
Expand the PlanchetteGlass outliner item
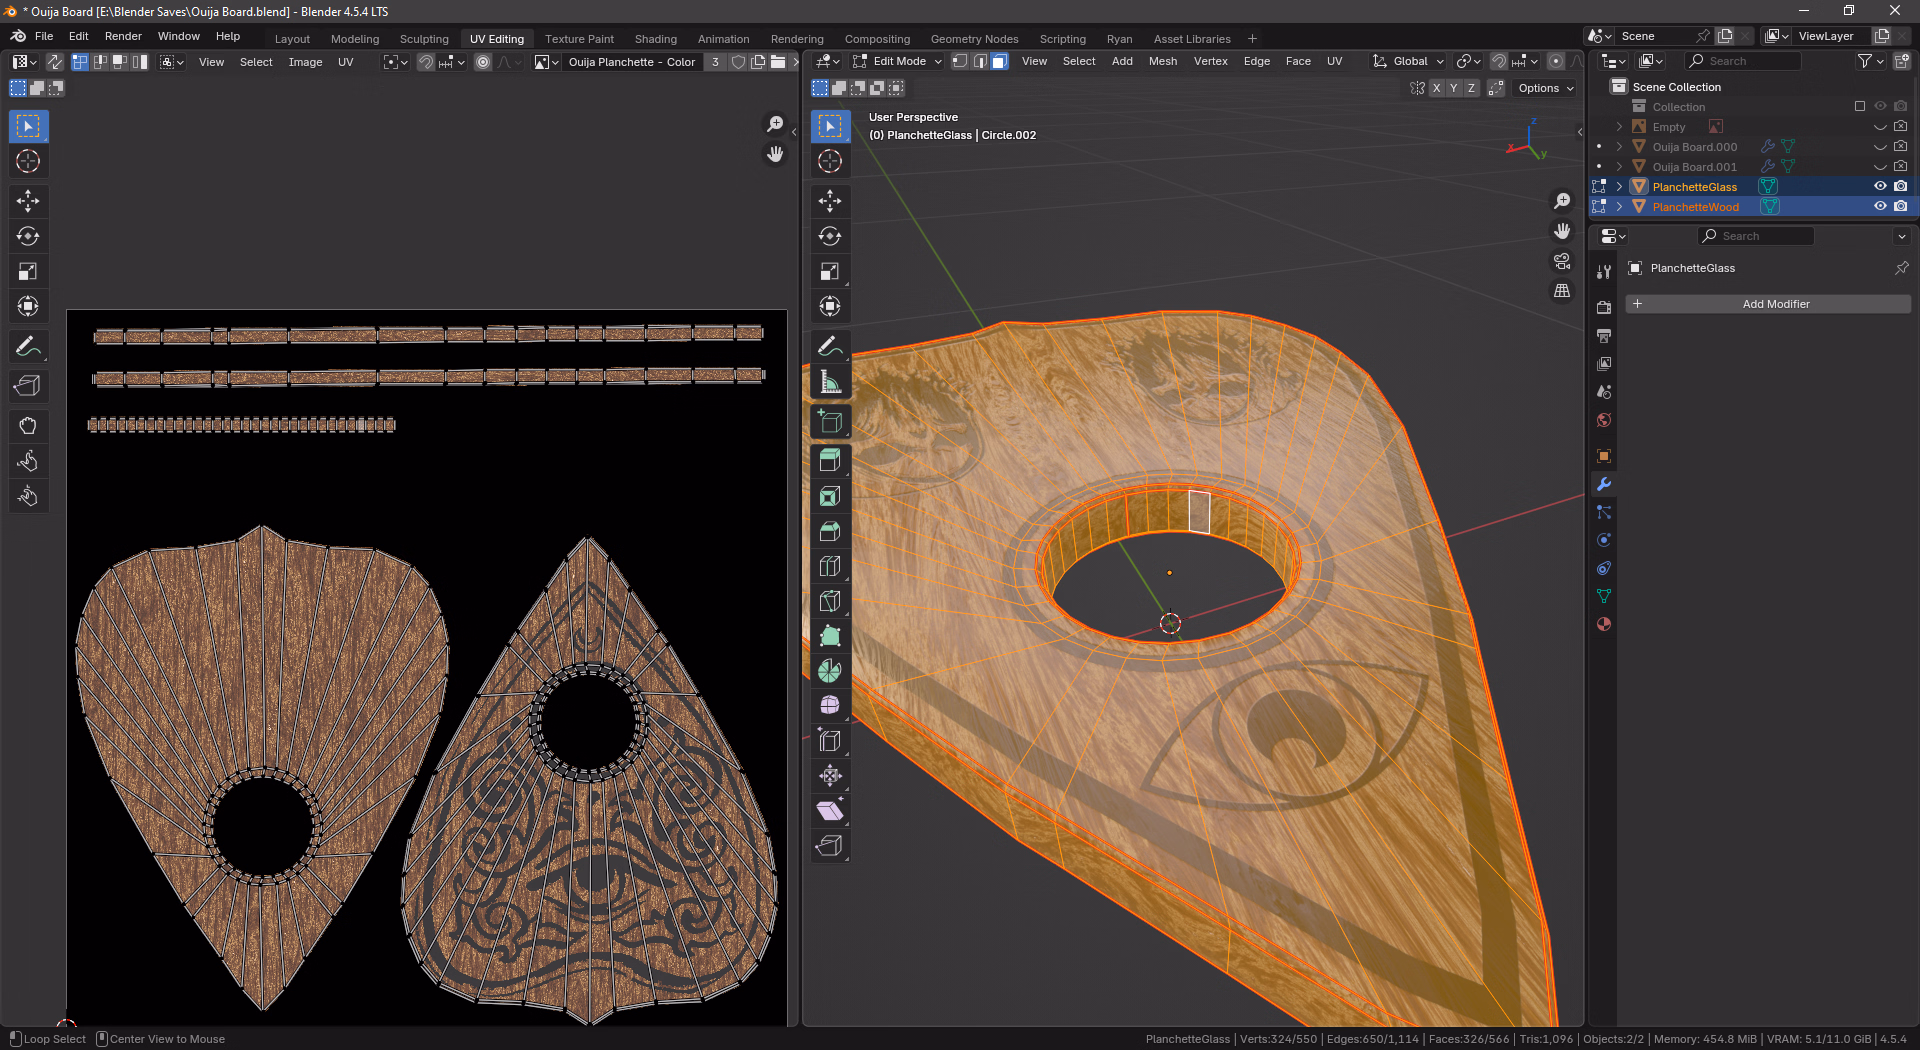click(x=1619, y=187)
